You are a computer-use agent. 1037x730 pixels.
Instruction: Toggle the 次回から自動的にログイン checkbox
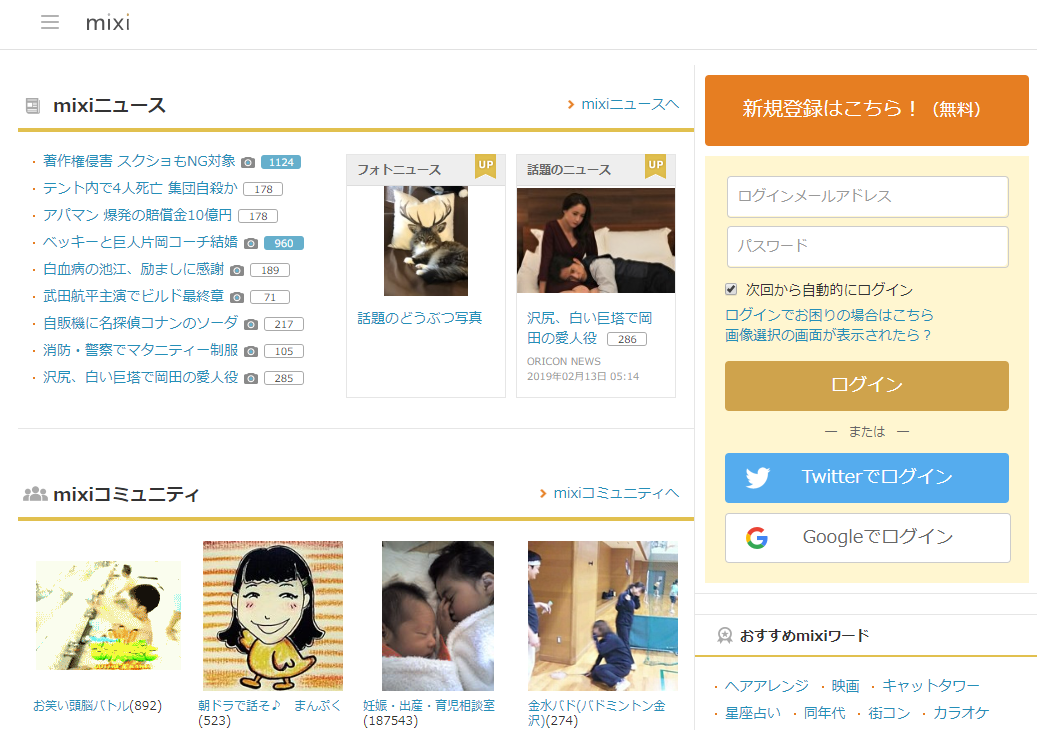[x=732, y=290]
